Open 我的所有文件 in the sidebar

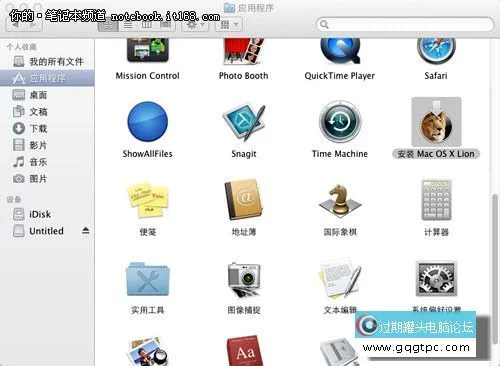click(x=47, y=62)
